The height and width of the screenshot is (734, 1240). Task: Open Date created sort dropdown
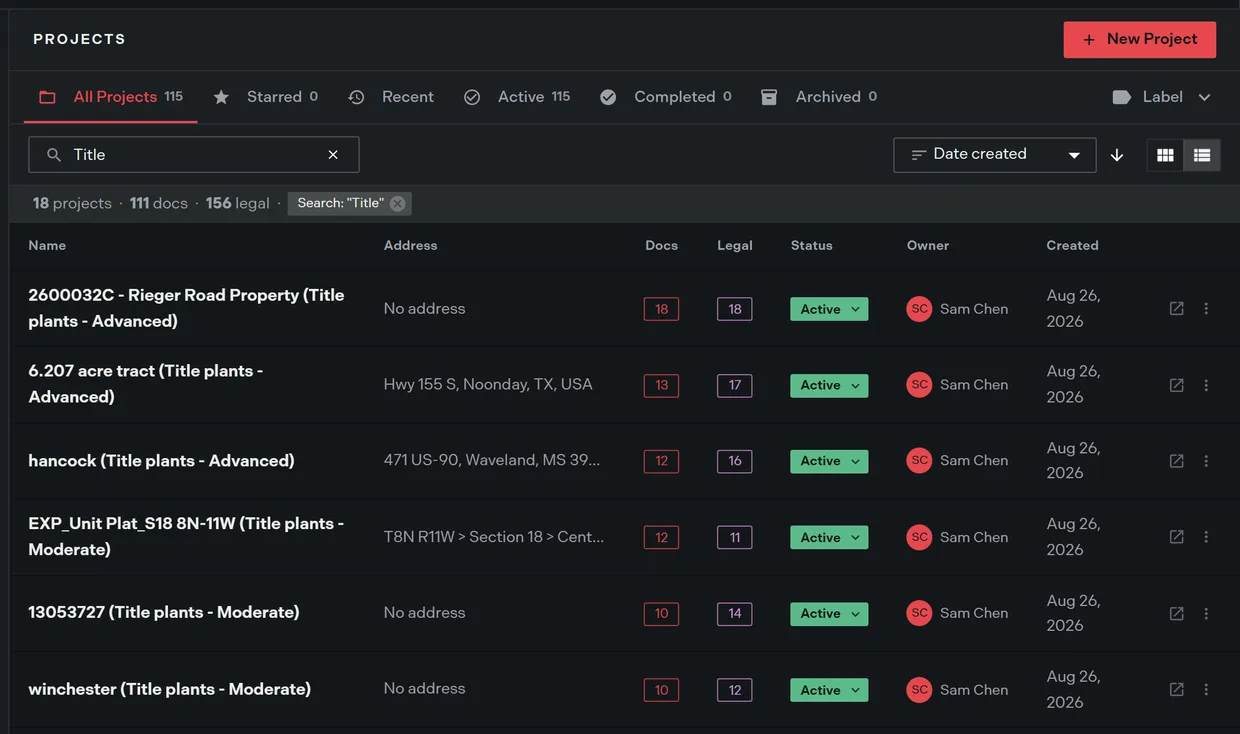(994, 155)
